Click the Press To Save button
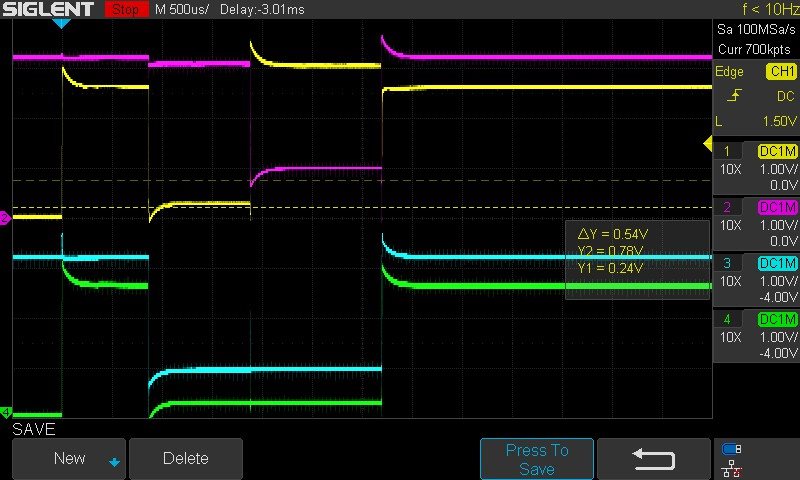 tap(536, 459)
